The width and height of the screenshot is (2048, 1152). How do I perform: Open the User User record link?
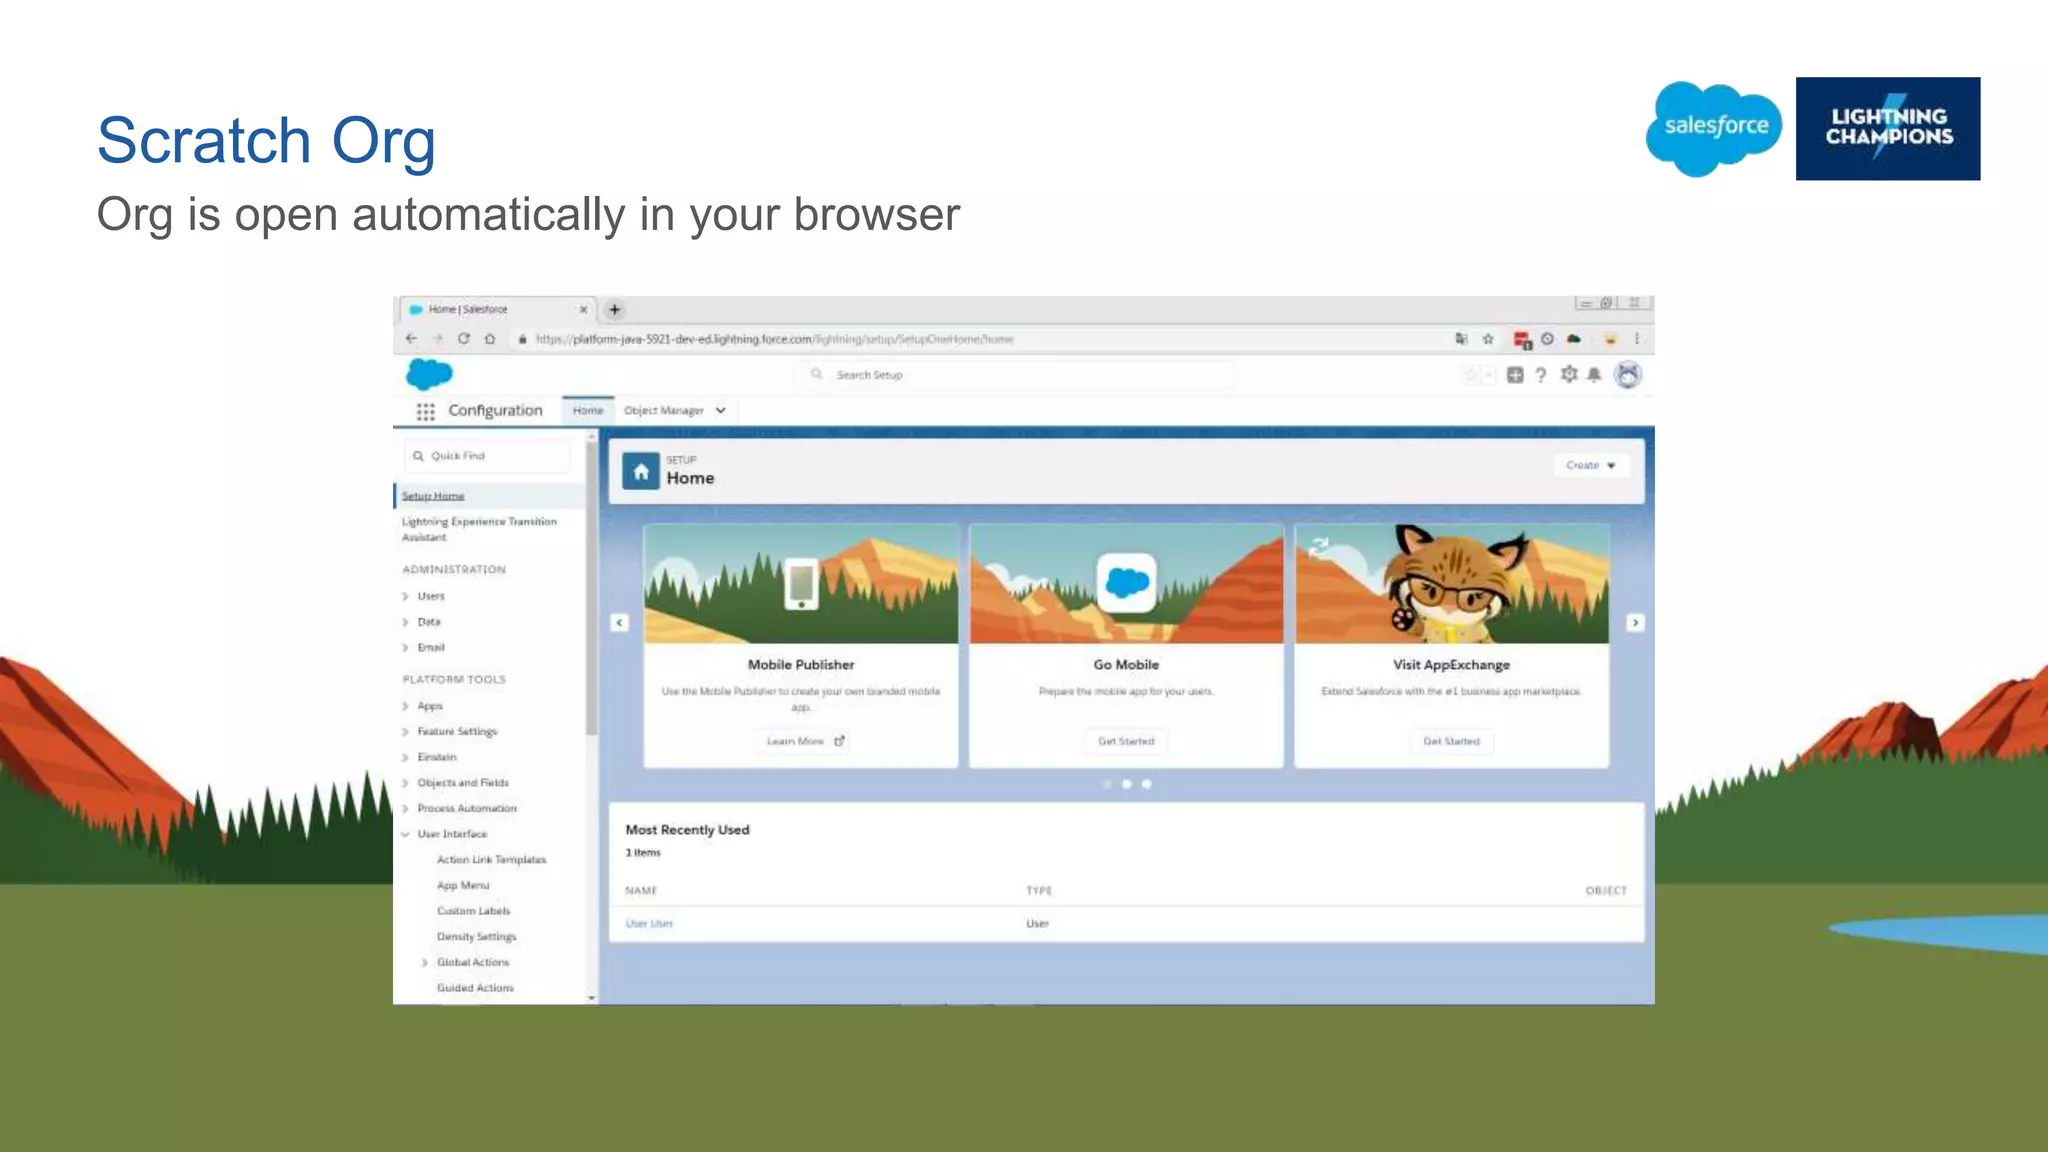tap(649, 924)
